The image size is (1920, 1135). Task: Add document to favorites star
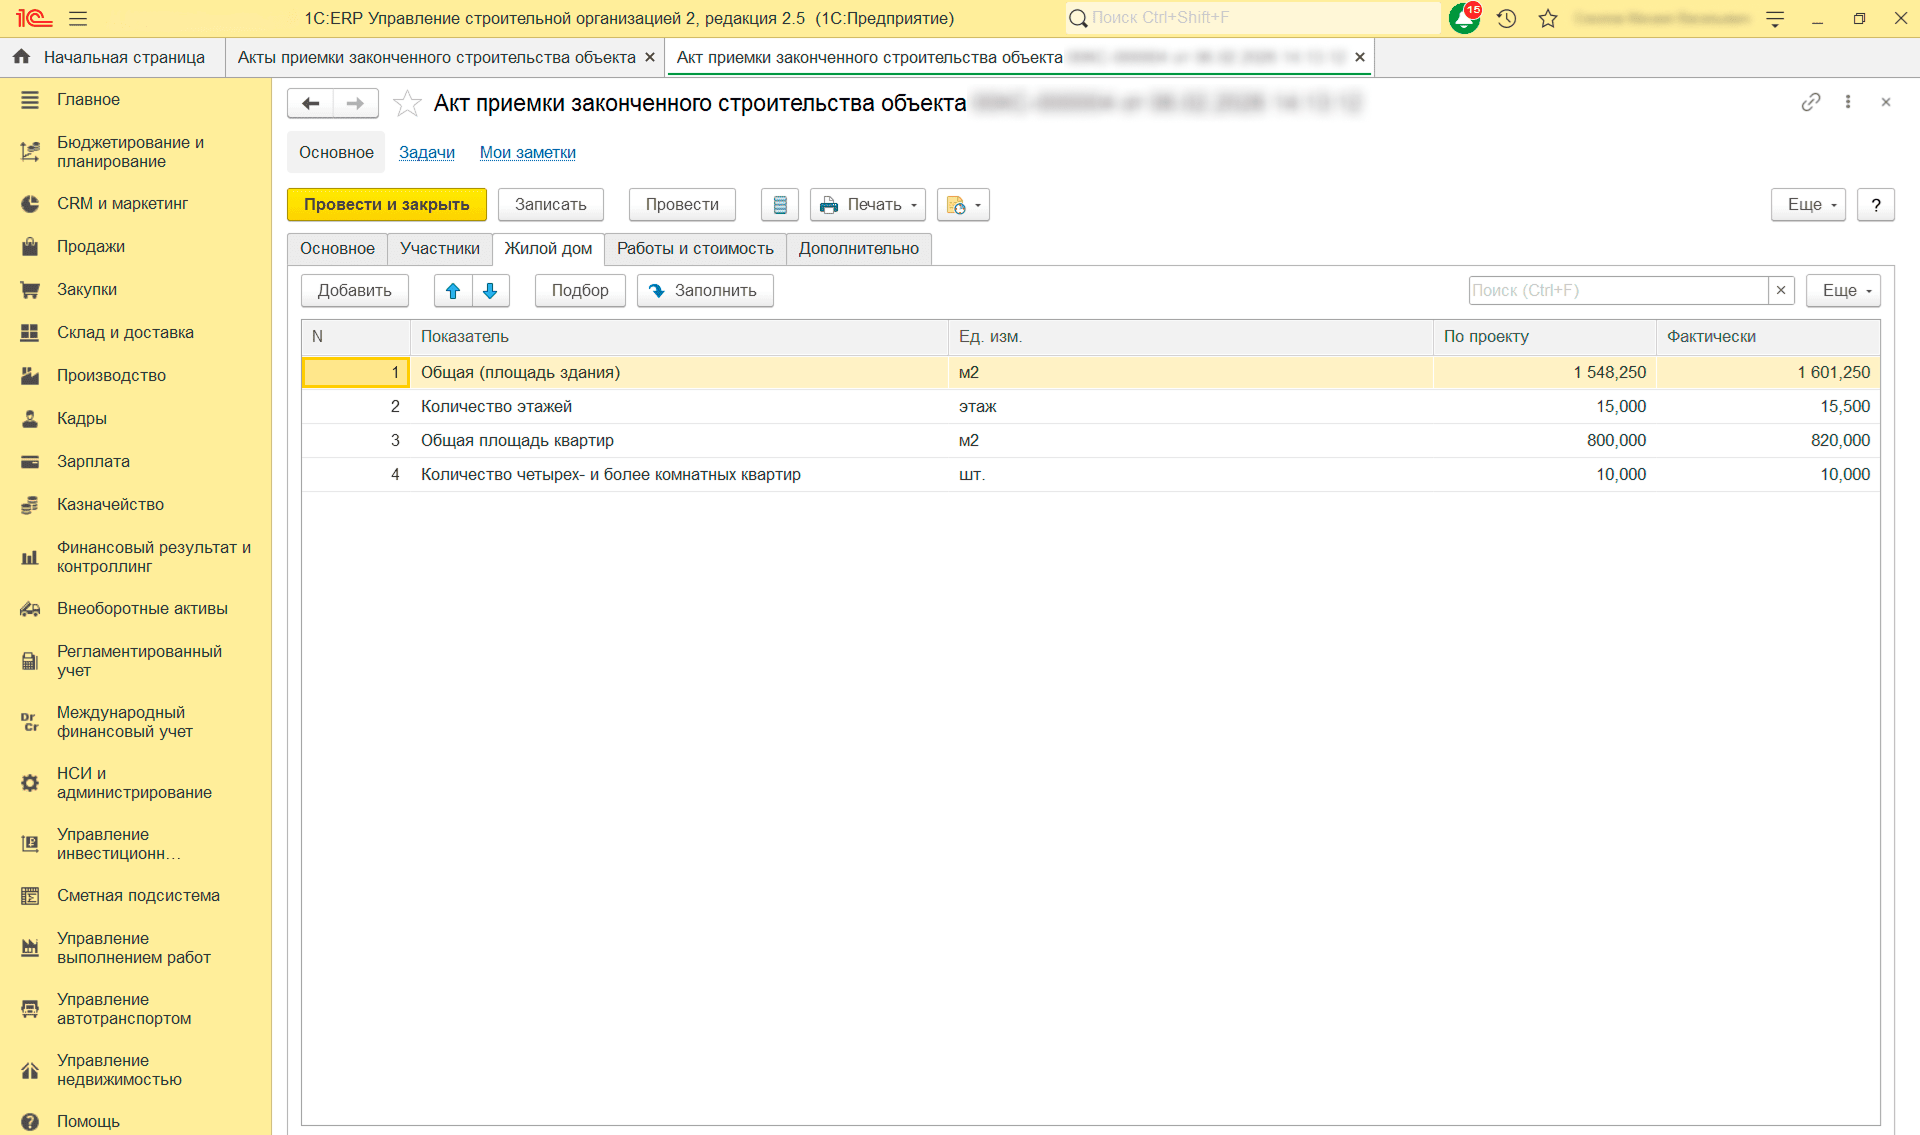[407, 103]
